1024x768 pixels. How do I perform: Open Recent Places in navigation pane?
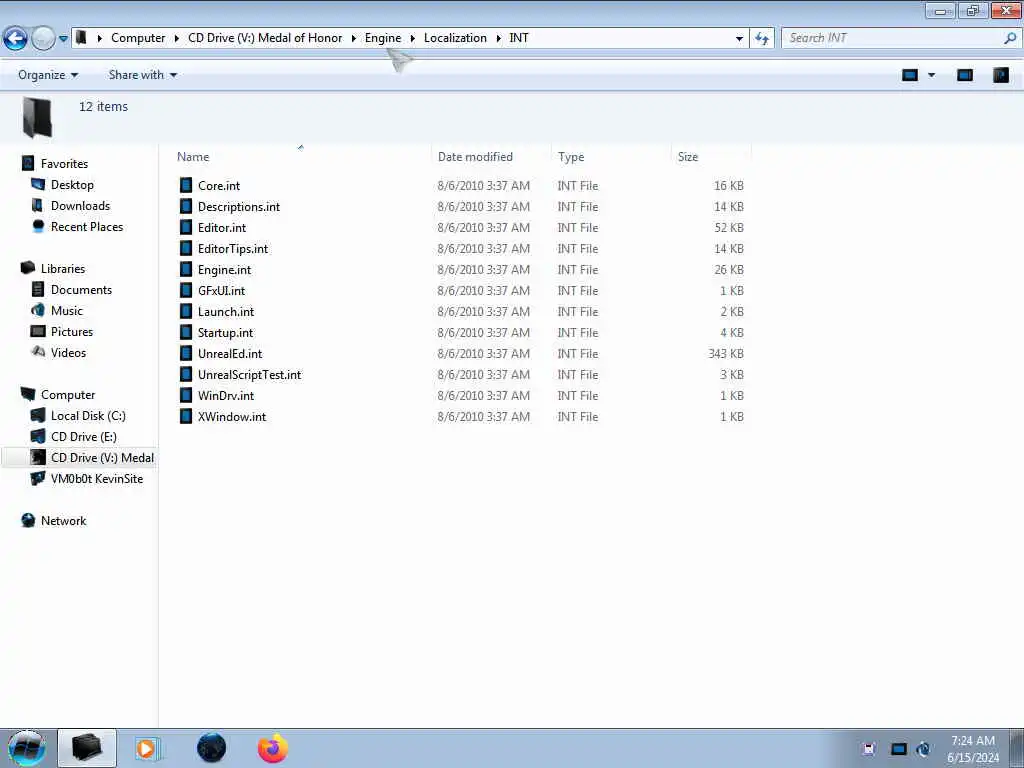coord(87,226)
